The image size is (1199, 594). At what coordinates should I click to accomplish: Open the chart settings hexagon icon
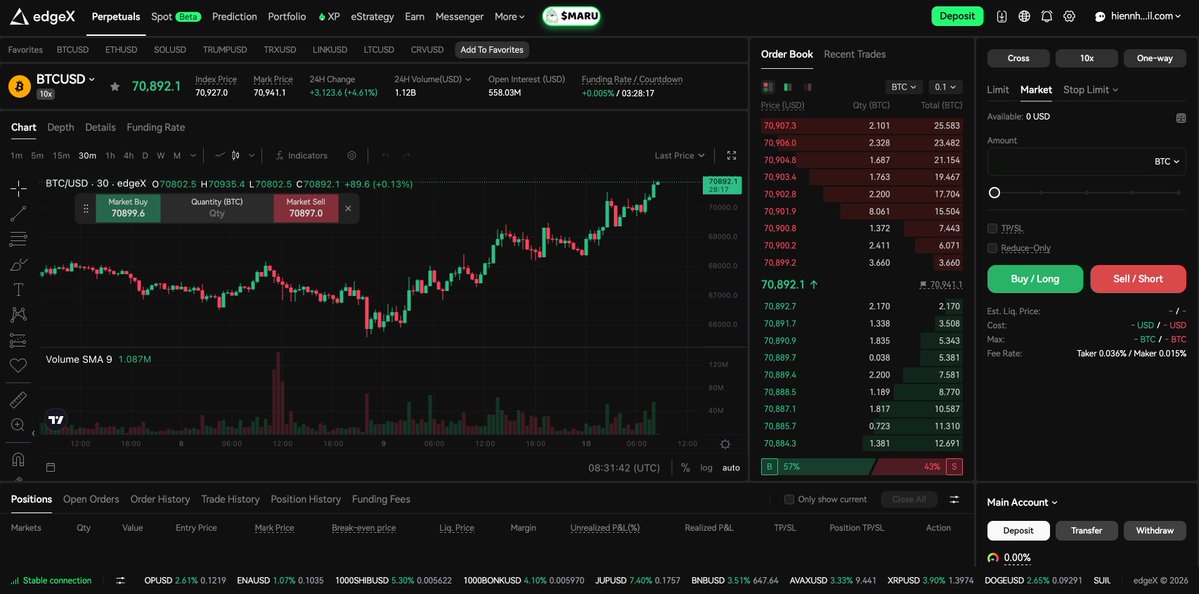(x=352, y=155)
